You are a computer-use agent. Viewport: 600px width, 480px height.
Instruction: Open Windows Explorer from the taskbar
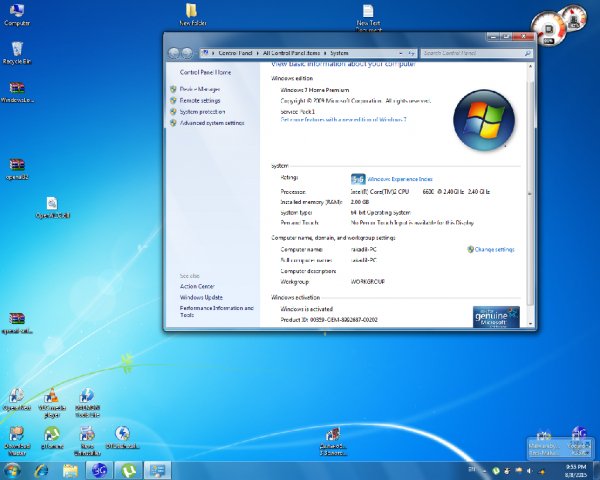click(x=70, y=471)
